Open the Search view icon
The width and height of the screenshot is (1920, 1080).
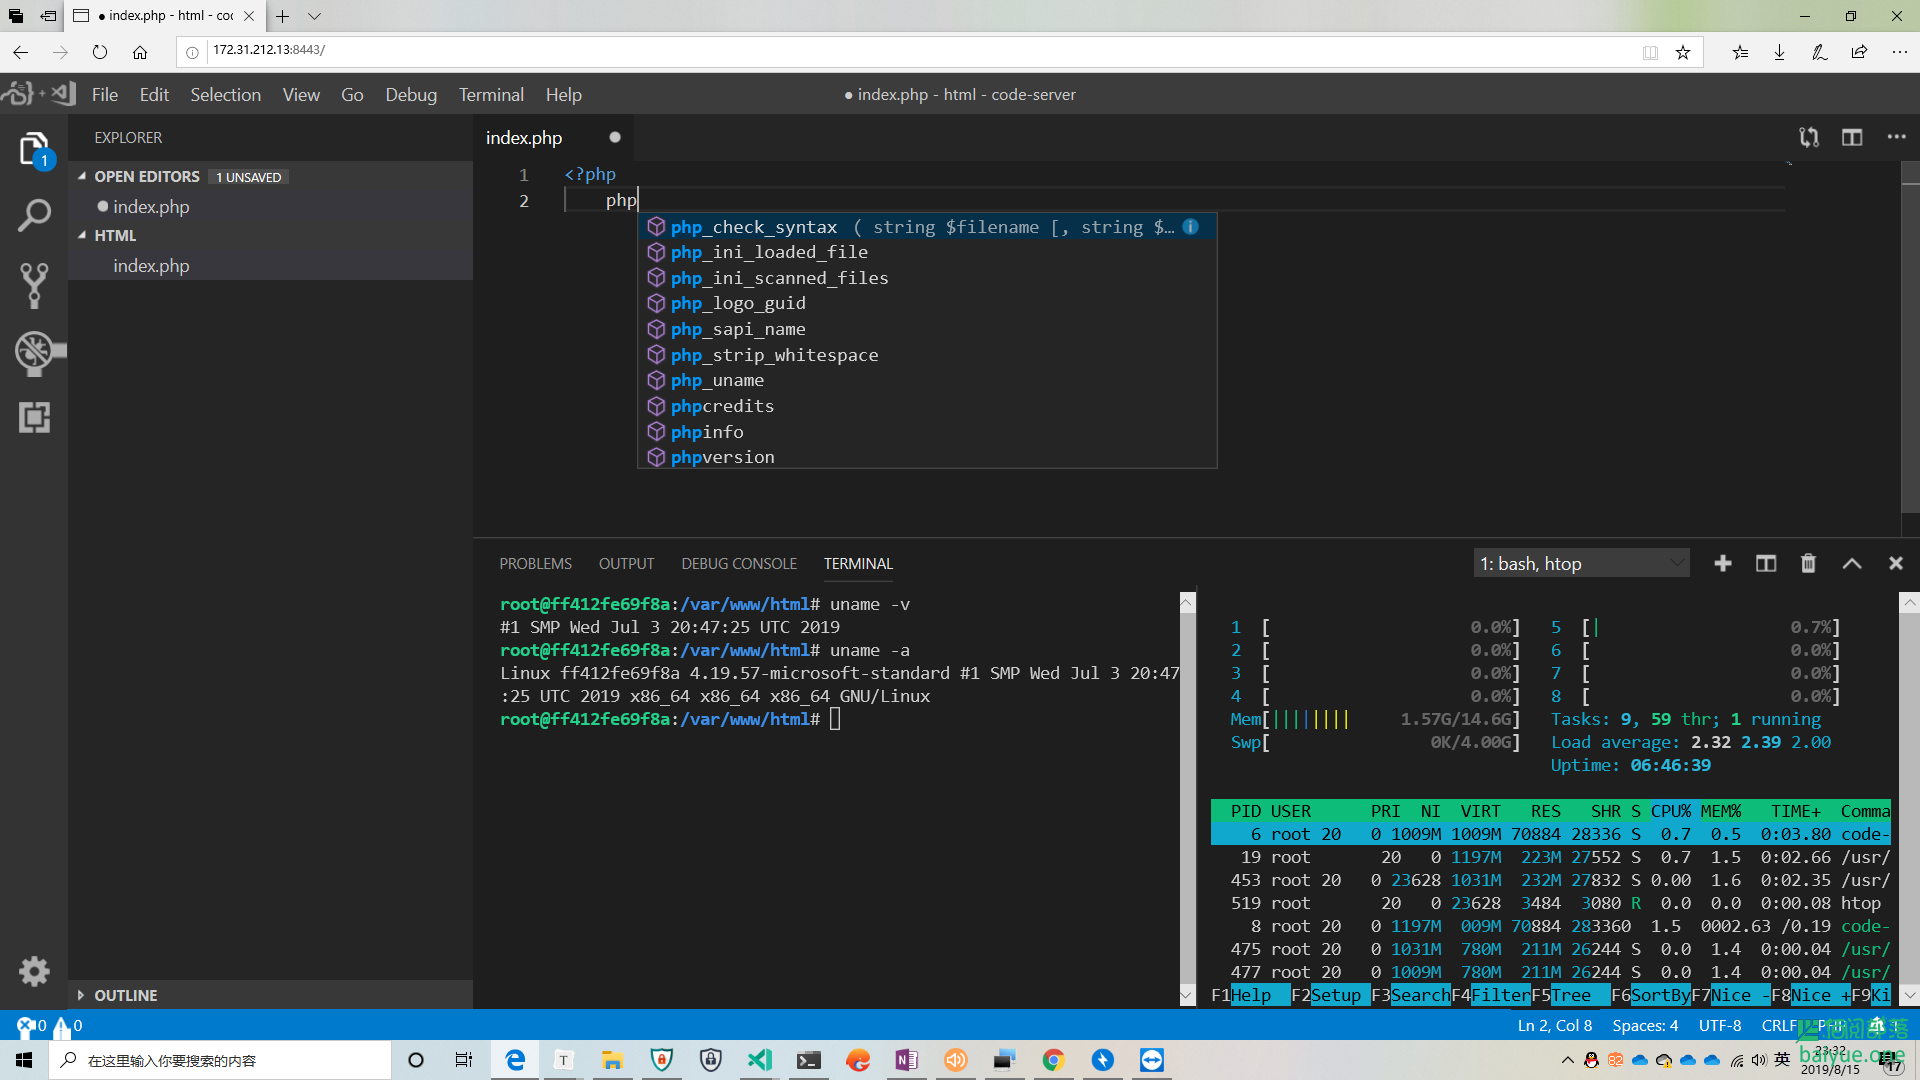click(x=33, y=215)
